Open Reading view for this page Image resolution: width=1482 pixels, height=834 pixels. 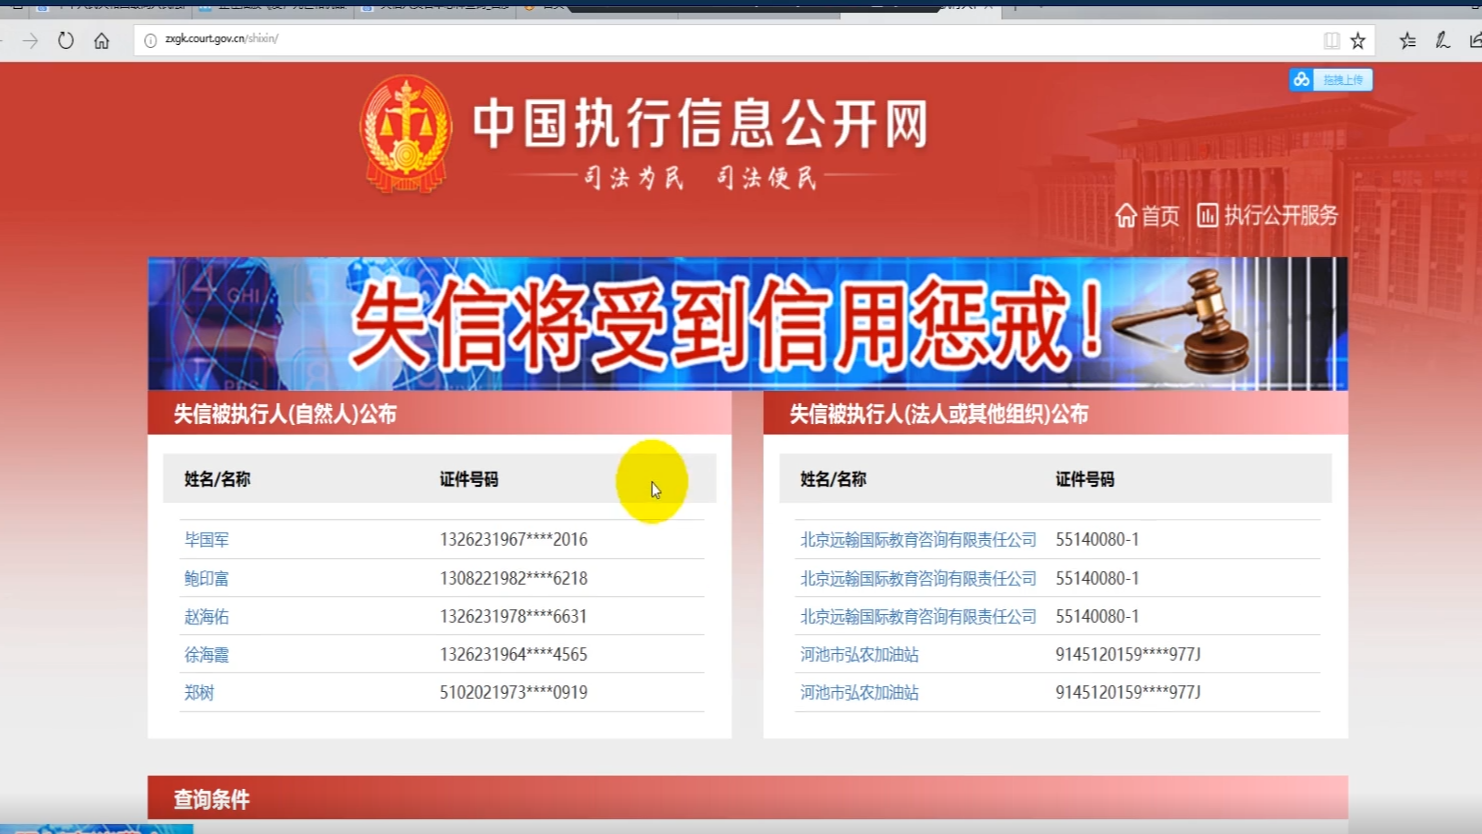(1331, 40)
